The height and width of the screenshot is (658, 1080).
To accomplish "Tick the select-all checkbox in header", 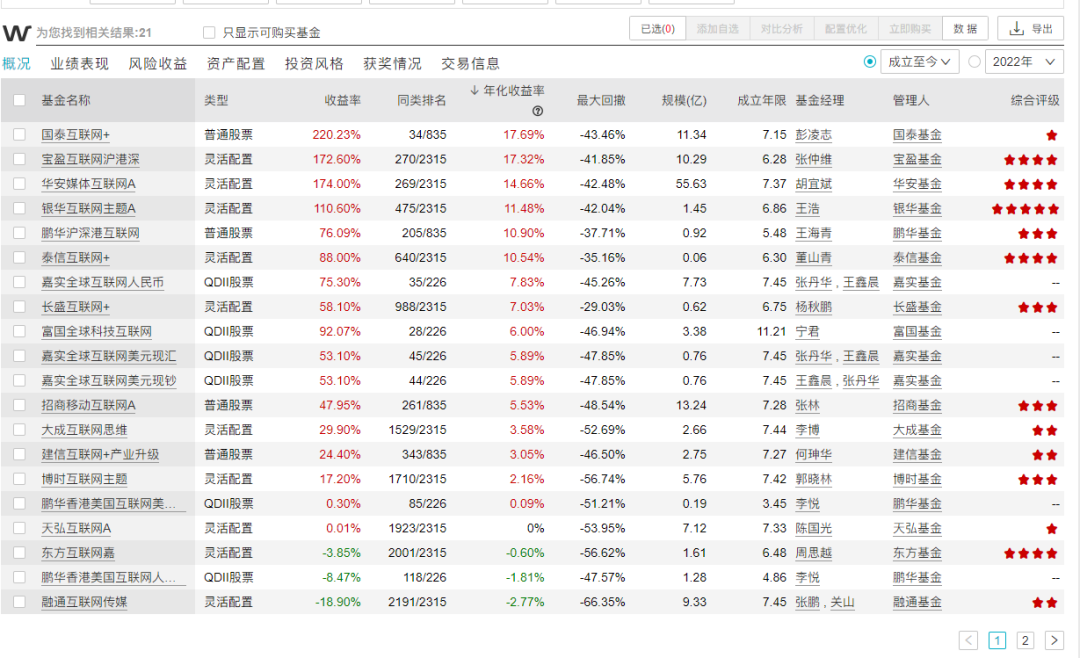I will click(19, 101).
